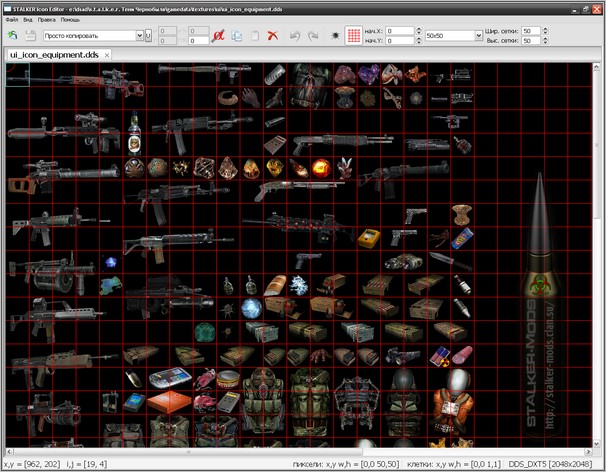606x472 pixels.
Task: Increase Шир. сетки with stepper arrow
Action: [545, 29]
